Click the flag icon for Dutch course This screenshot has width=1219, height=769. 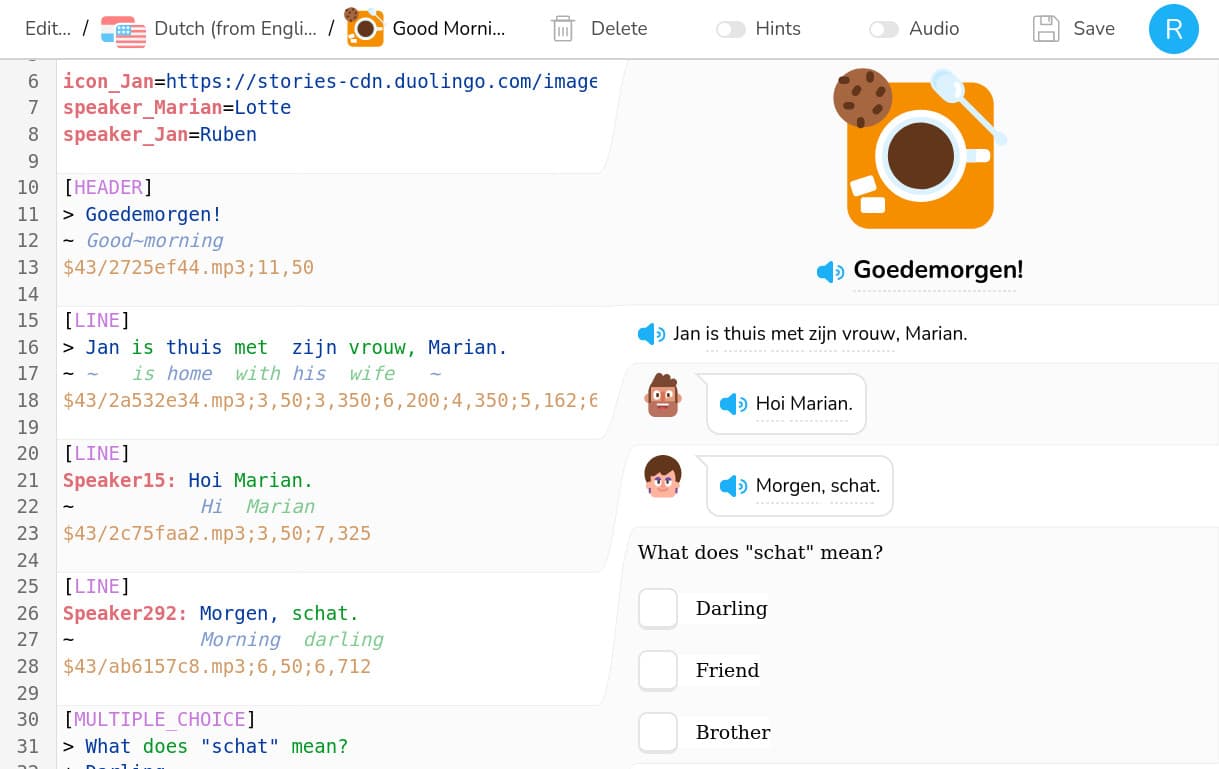click(x=123, y=29)
